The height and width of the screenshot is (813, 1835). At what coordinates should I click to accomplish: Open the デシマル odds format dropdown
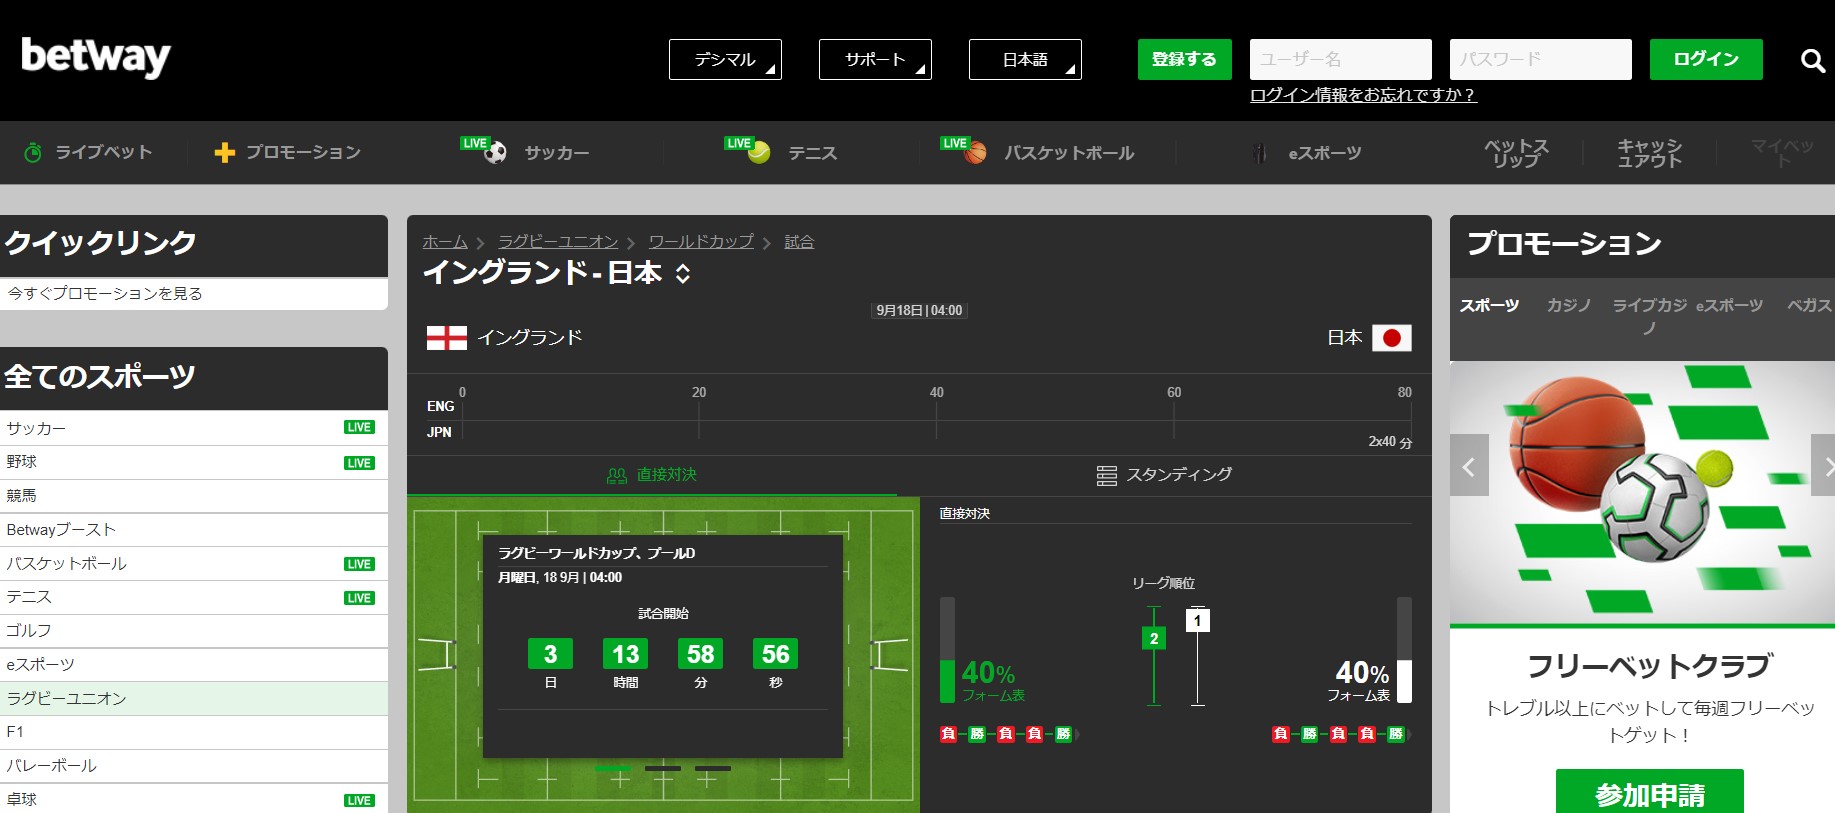[x=725, y=59]
